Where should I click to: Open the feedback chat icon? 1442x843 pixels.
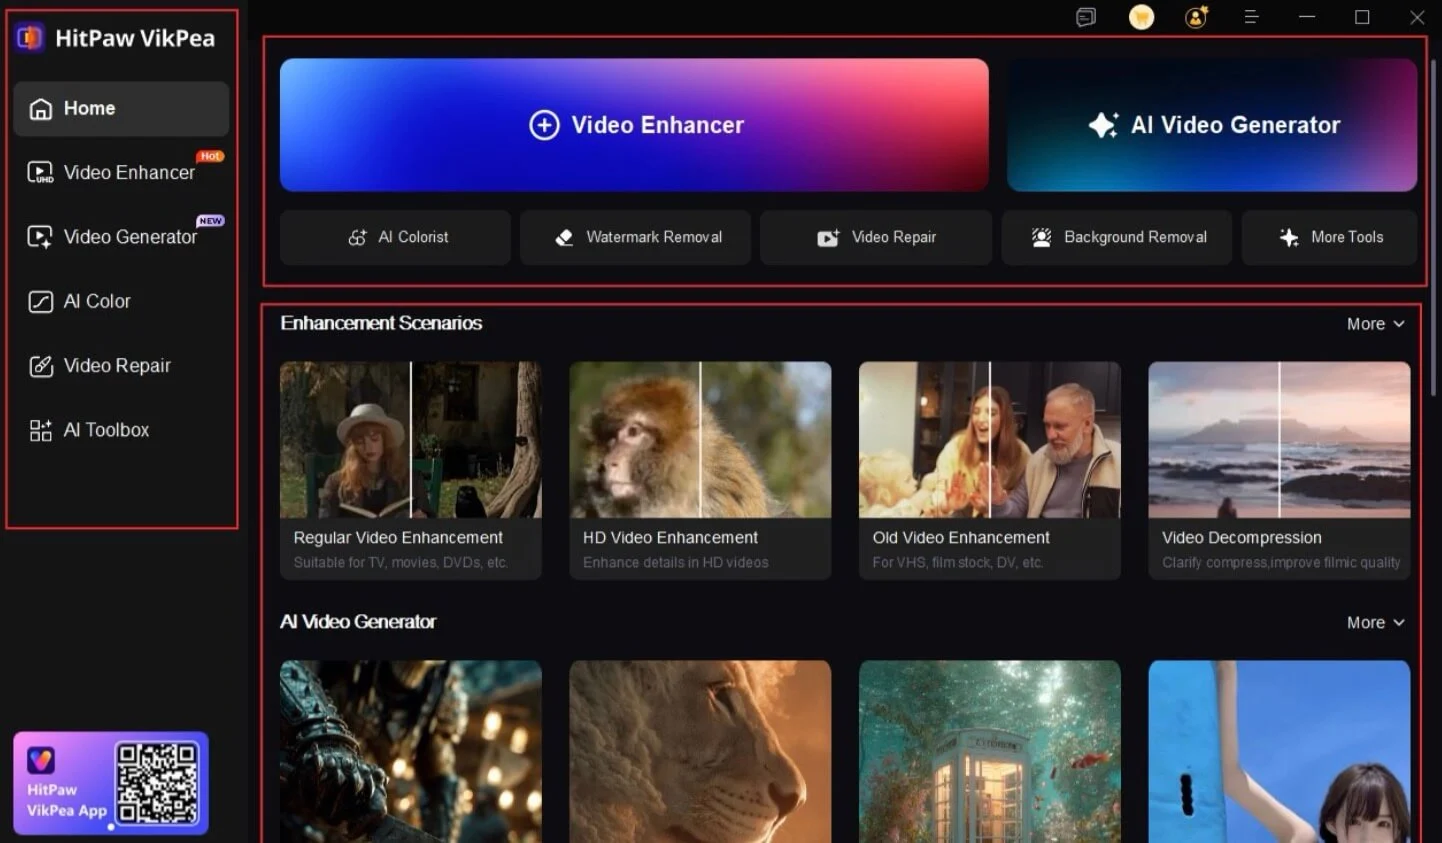coord(1086,17)
